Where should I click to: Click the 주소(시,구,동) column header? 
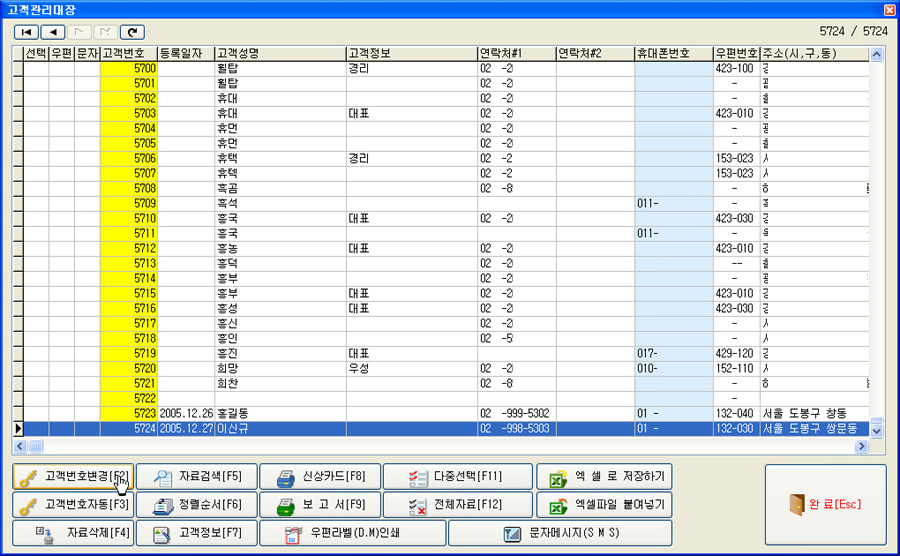coord(815,53)
